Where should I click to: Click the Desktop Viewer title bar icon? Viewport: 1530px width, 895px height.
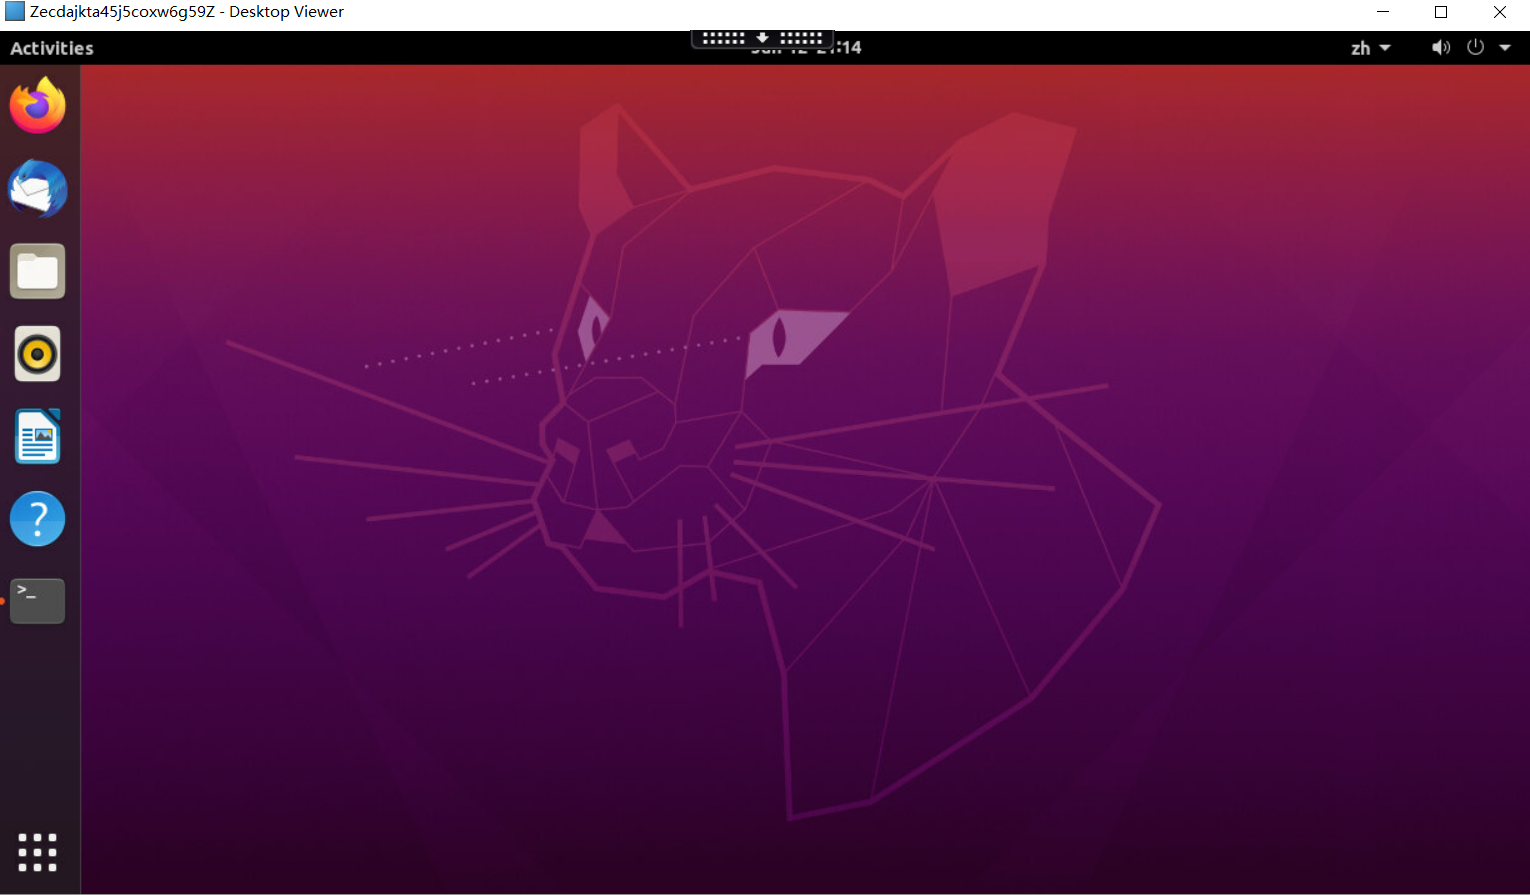click(14, 12)
